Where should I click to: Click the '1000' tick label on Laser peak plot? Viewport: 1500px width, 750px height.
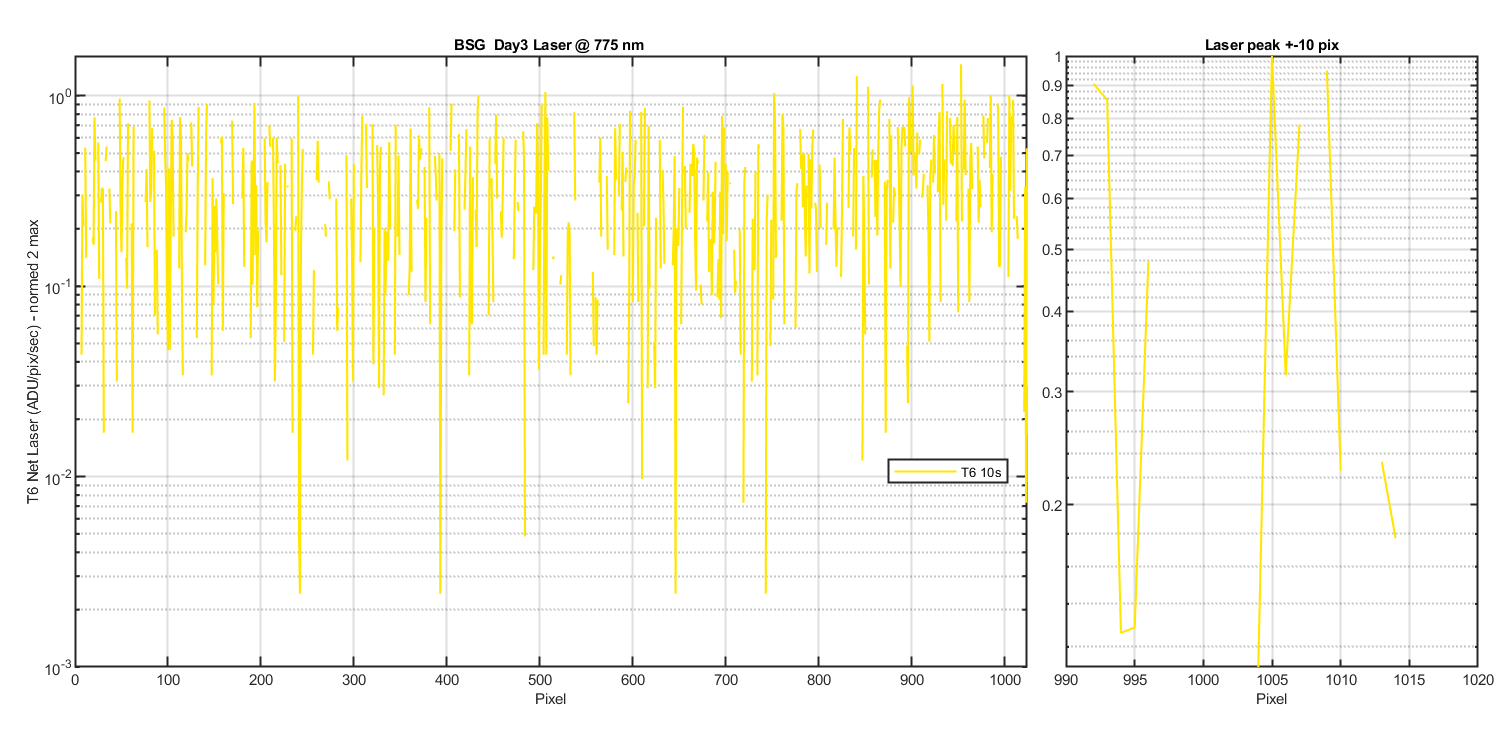[1203, 681]
